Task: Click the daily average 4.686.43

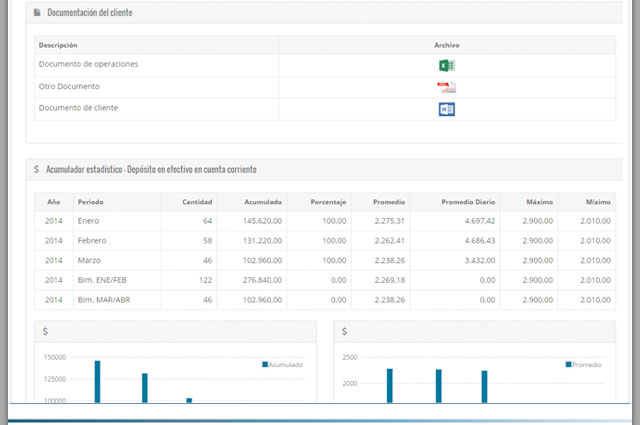Action: pyautogui.click(x=480, y=240)
